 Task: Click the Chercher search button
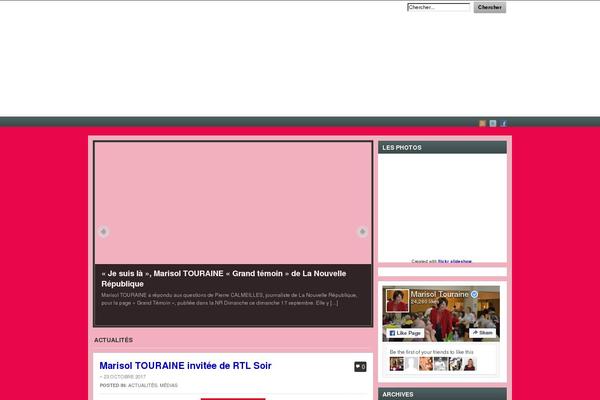(489, 7)
